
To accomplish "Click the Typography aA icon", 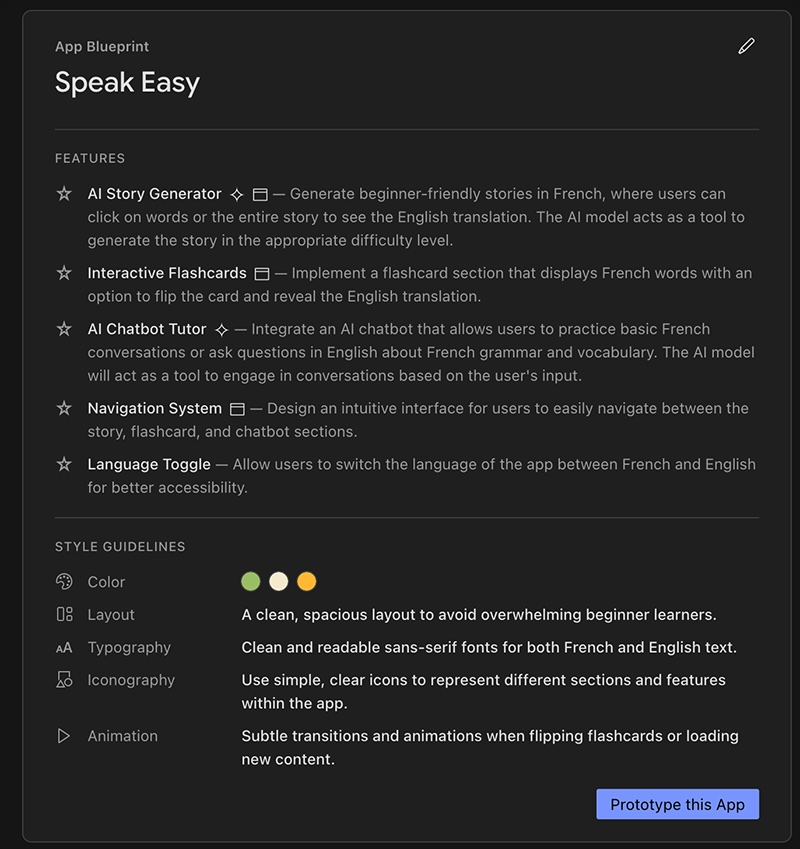I will pos(63,647).
